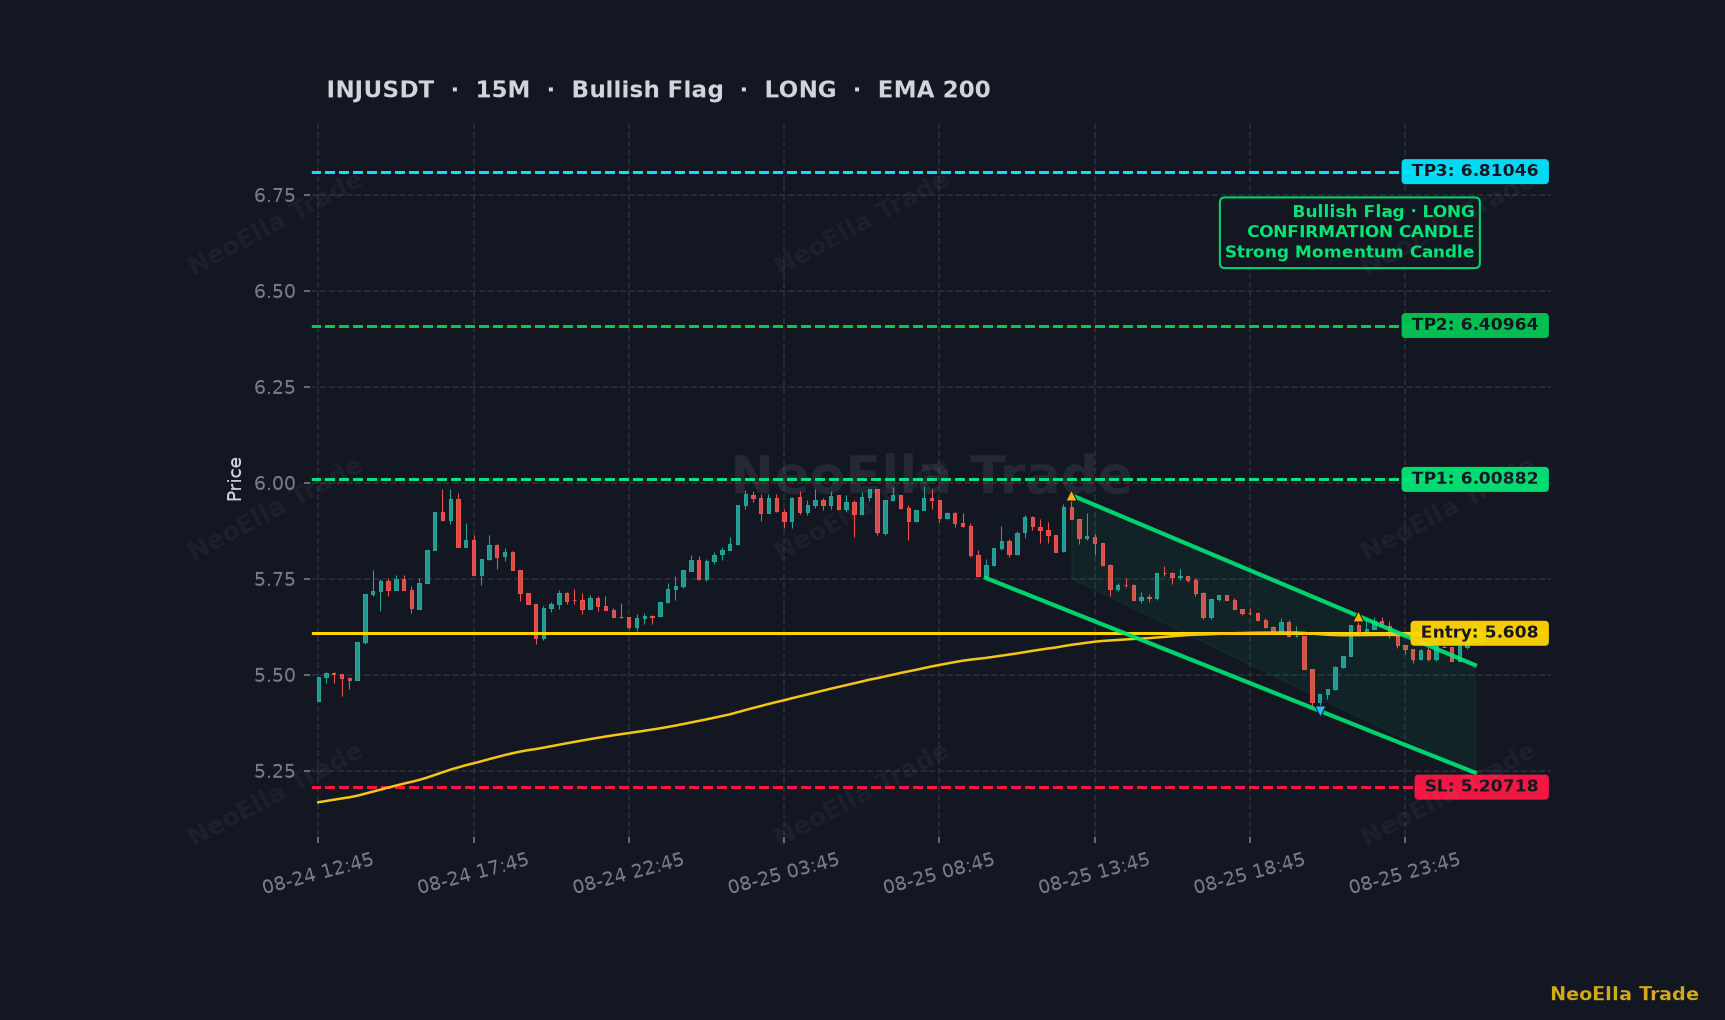Click the 5.50 price axis label
The height and width of the screenshot is (1020, 1725).
[x=275, y=675]
